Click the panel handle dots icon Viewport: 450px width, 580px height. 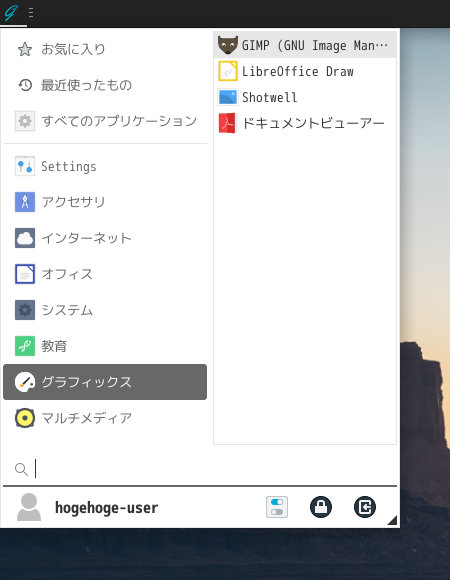(x=31, y=12)
